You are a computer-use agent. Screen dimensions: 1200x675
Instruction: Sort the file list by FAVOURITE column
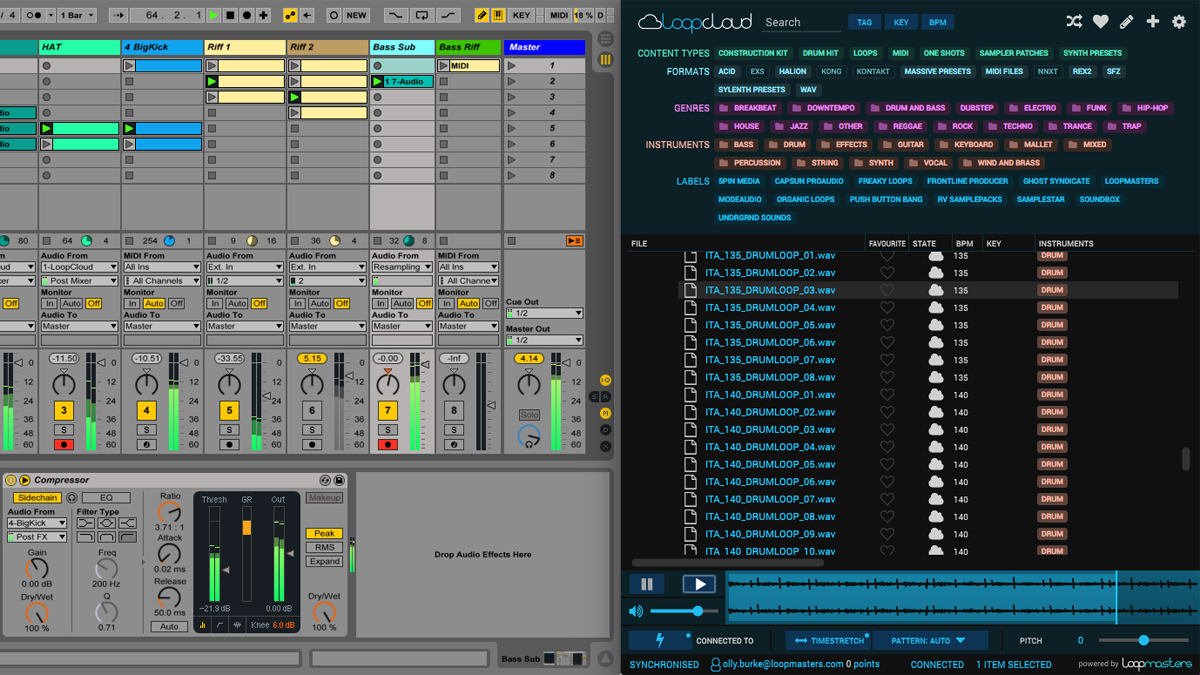point(887,244)
